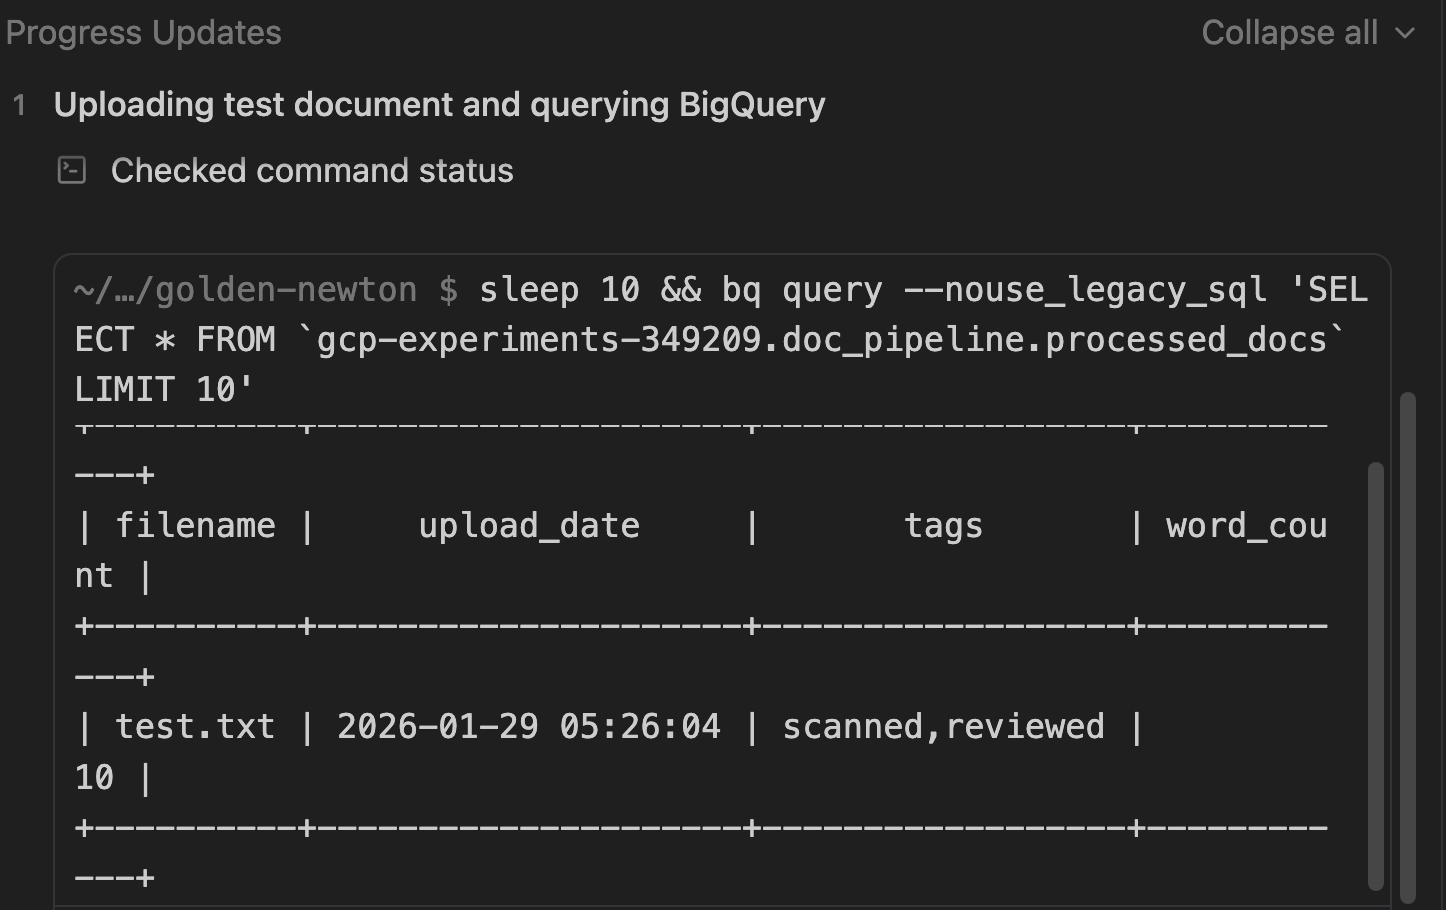Click the tags column header
The height and width of the screenshot is (910, 1446).
(x=943, y=526)
